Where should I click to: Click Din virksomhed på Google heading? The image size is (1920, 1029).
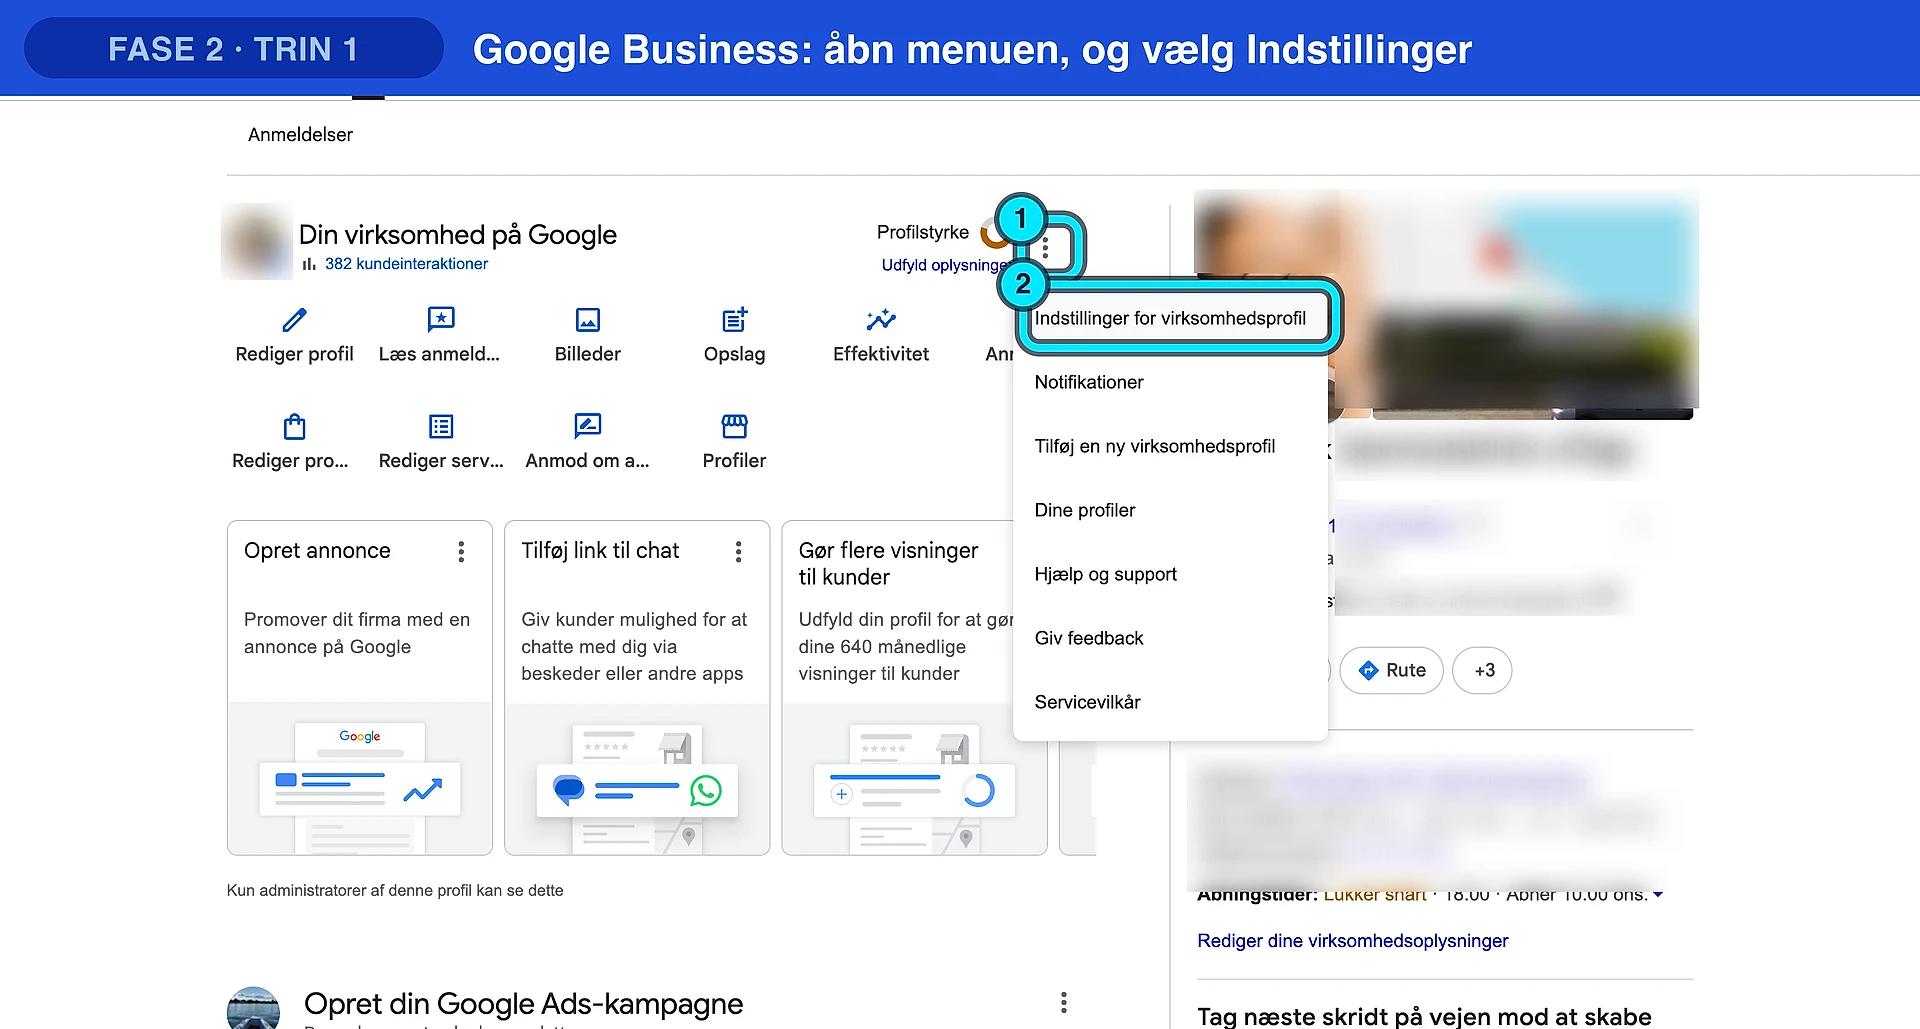[x=458, y=234]
